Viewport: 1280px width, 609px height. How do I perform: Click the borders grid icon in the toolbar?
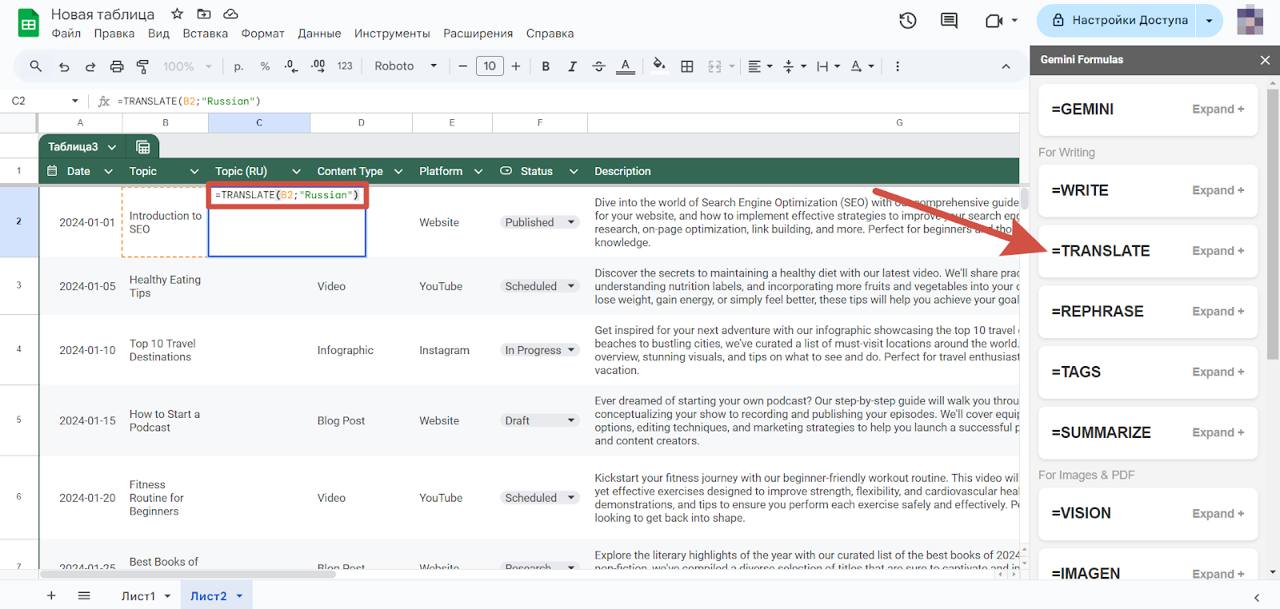pos(687,67)
